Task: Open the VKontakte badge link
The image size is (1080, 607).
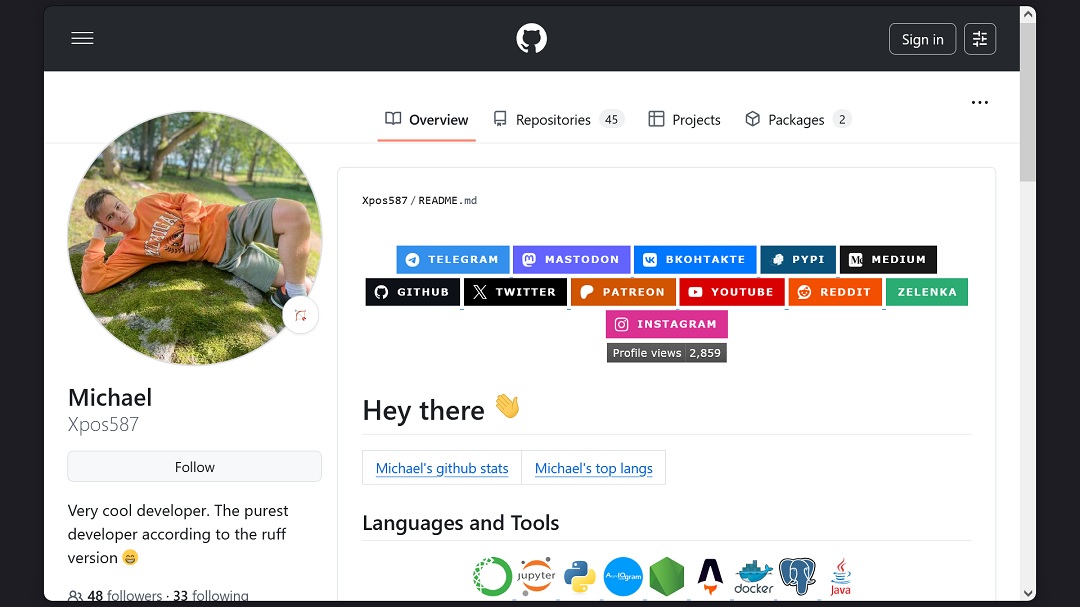Action: pos(695,260)
